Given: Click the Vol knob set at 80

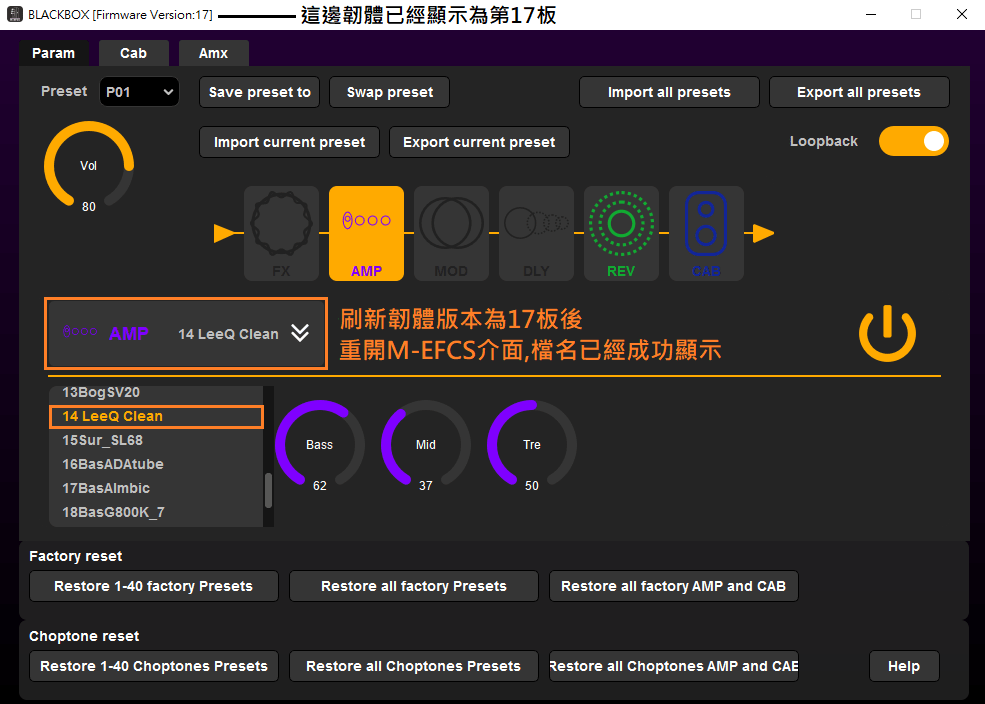Looking at the screenshot, I should (89, 166).
